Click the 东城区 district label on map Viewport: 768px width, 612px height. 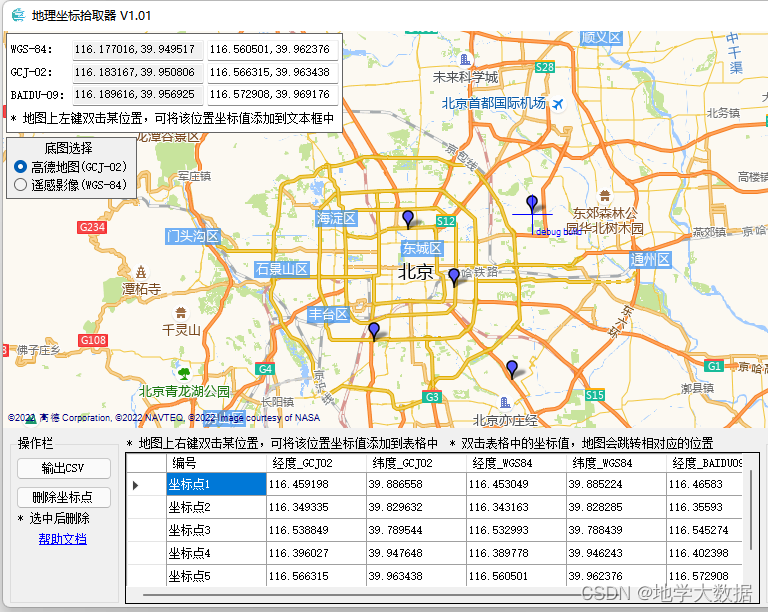tap(422, 248)
